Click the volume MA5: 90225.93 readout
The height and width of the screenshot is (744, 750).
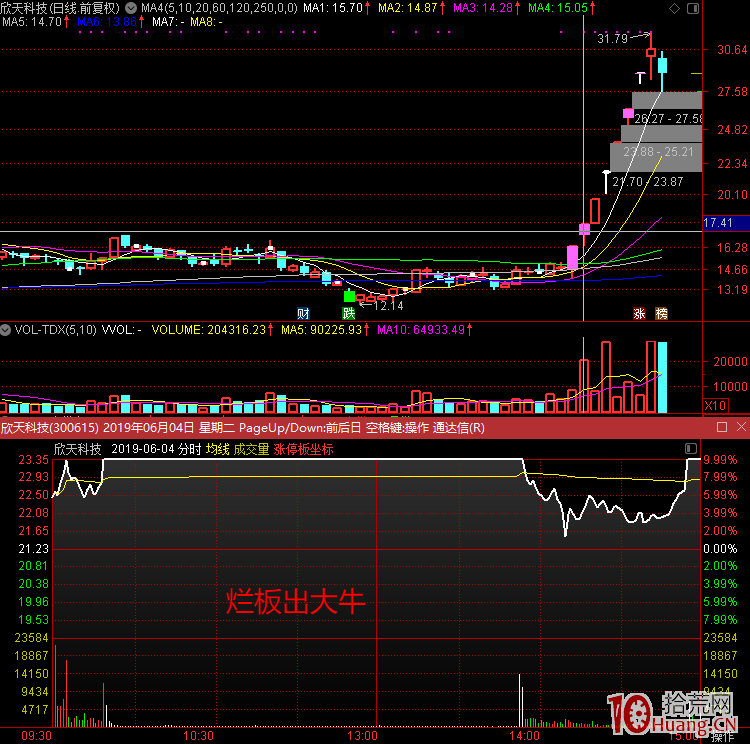click(321, 330)
